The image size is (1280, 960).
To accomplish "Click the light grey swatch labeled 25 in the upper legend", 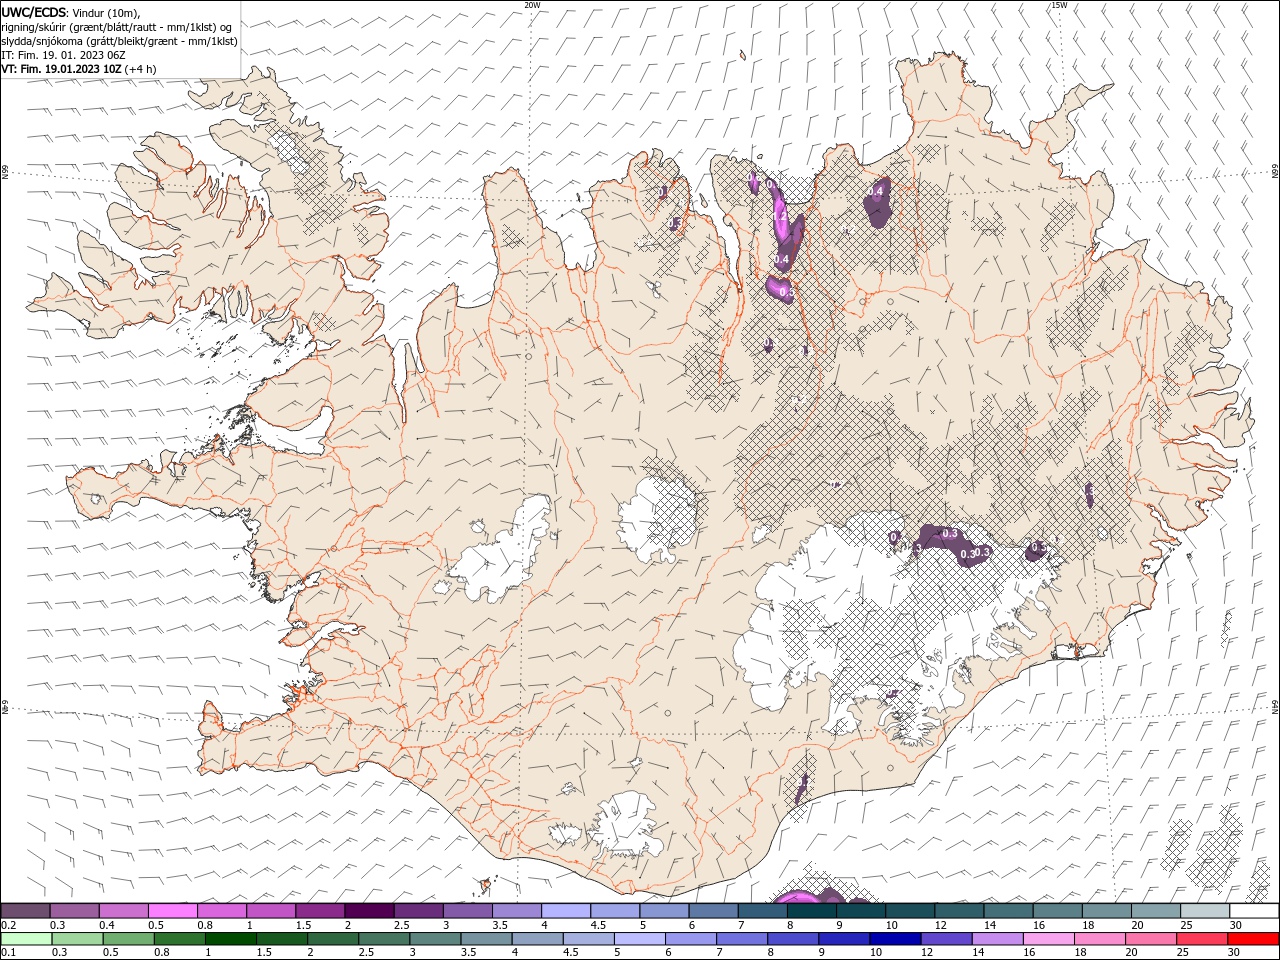I will point(1205,911).
